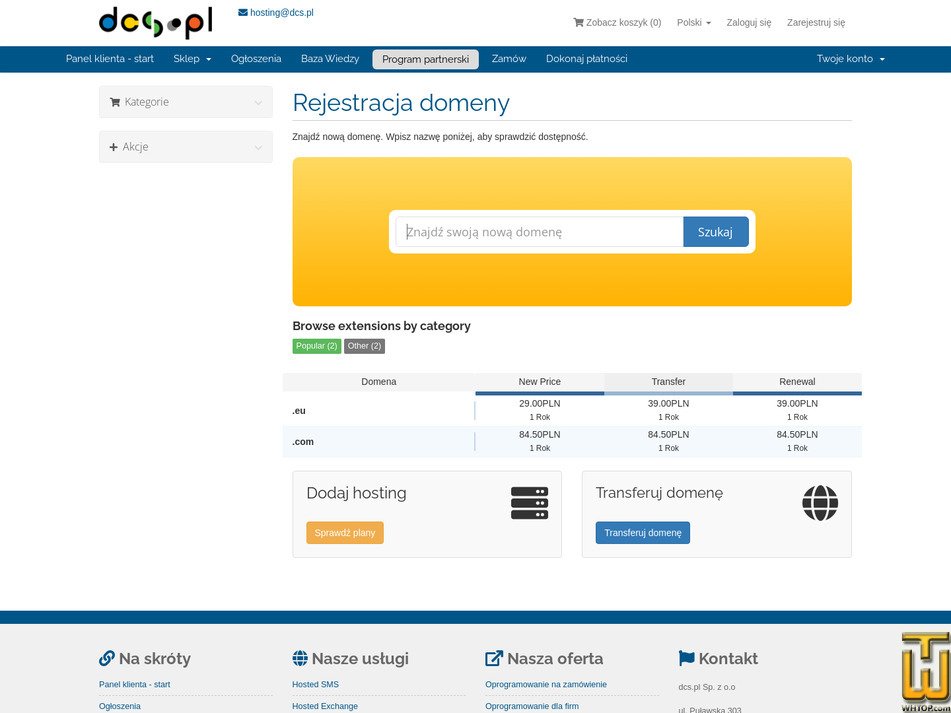
Task: Open Baza Wiedzy in the navigation bar
Action: pyautogui.click(x=330, y=59)
